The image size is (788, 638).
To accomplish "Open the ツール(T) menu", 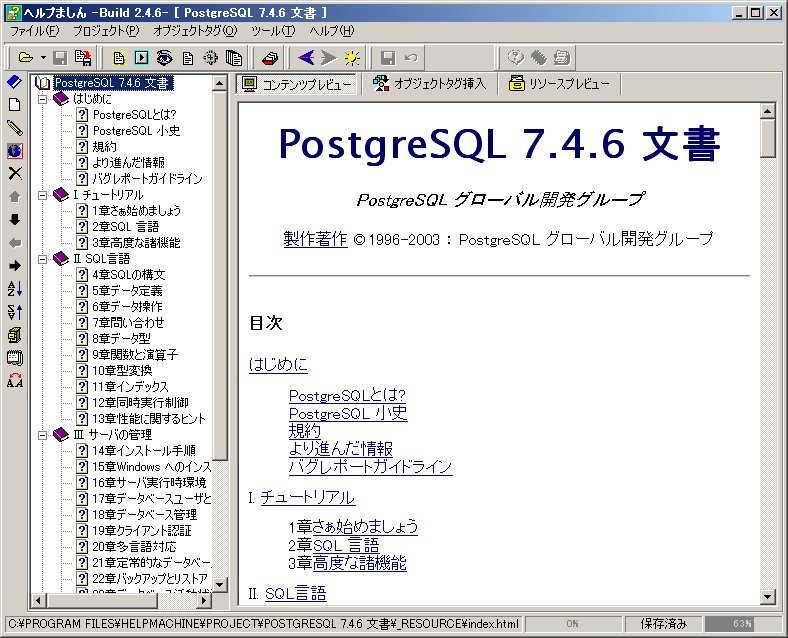I will pyautogui.click(x=273, y=31).
